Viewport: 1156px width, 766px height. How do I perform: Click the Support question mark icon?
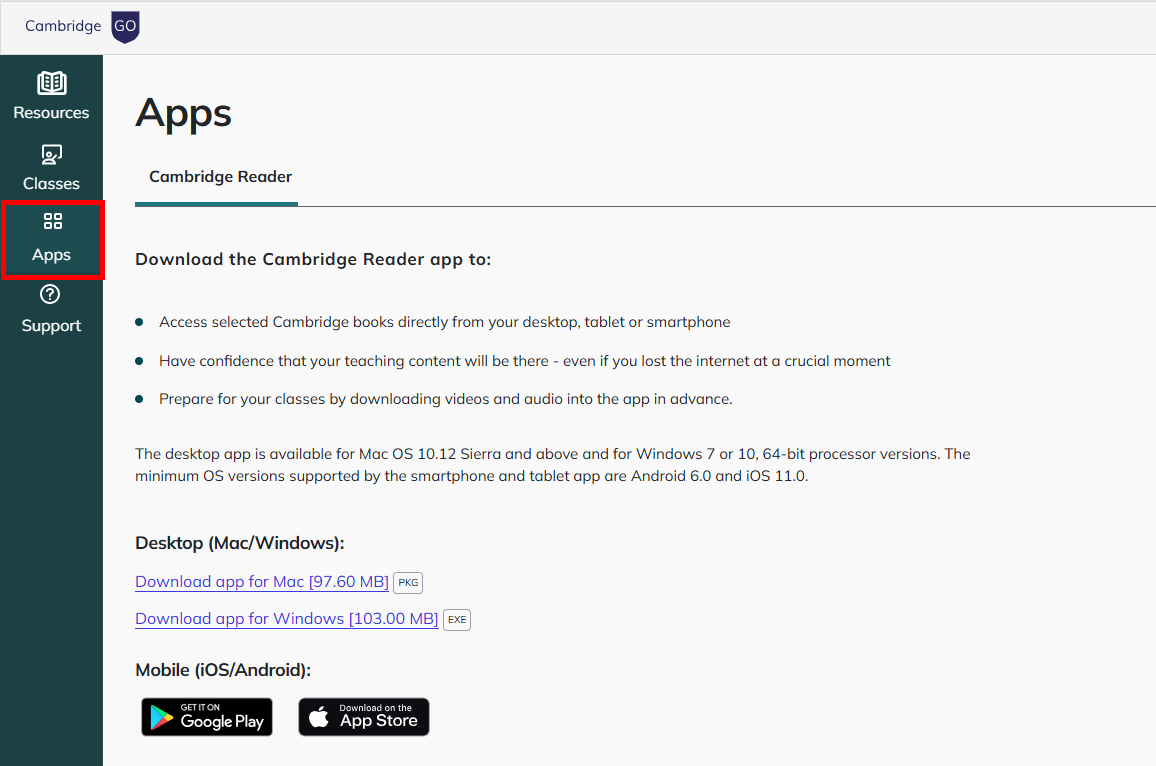(51, 294)
